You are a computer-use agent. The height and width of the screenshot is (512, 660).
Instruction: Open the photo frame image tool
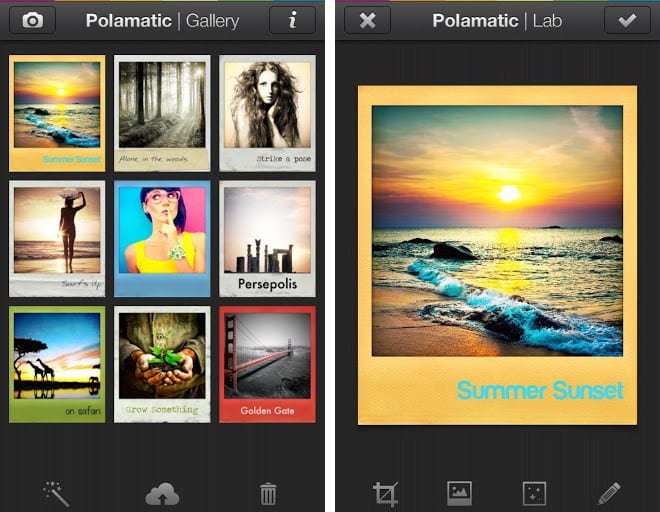(459, 493)
